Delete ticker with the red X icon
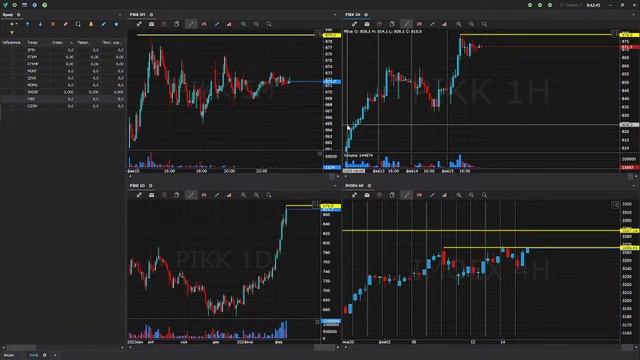Screen dimensions: 640x360 tap(53, 24)
